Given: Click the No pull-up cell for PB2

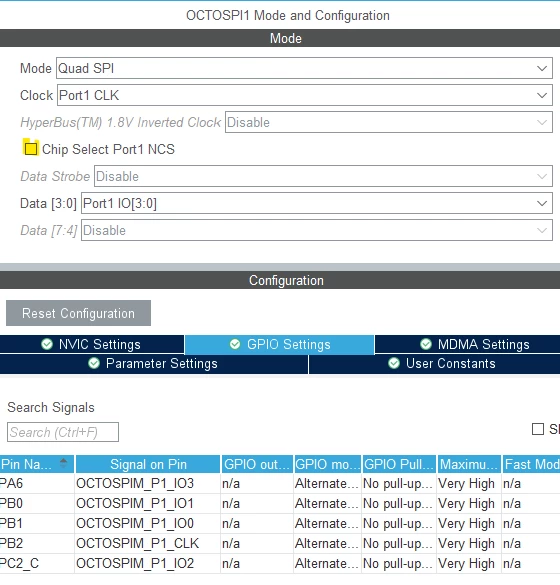Looking at the screenshot, I should pyautogui.click(x=398, y=543).
